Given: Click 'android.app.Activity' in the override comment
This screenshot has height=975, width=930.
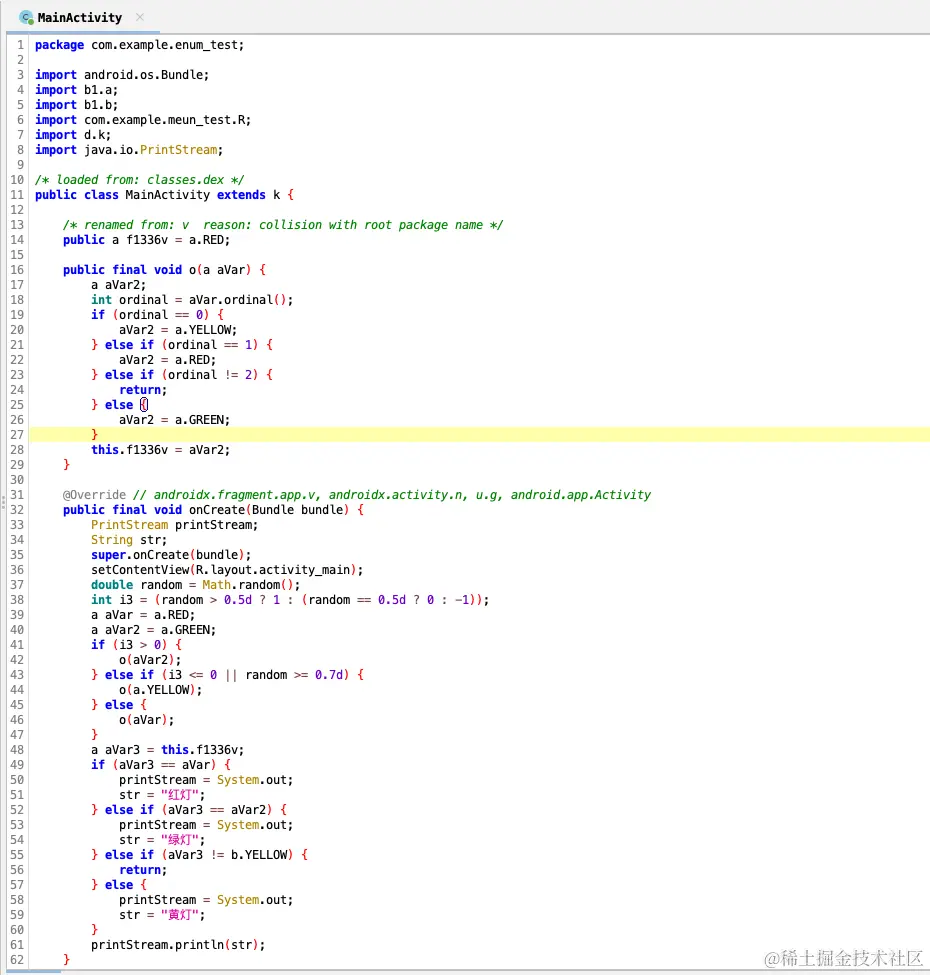Looking at the screenshot, I should click(x=581, y=495).
